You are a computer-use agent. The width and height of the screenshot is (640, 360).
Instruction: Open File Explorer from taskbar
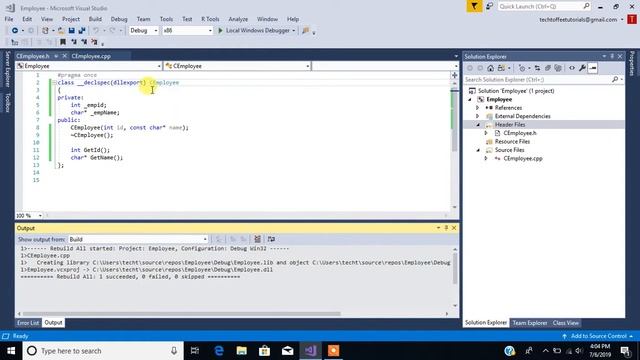click(x=242, y=351)
